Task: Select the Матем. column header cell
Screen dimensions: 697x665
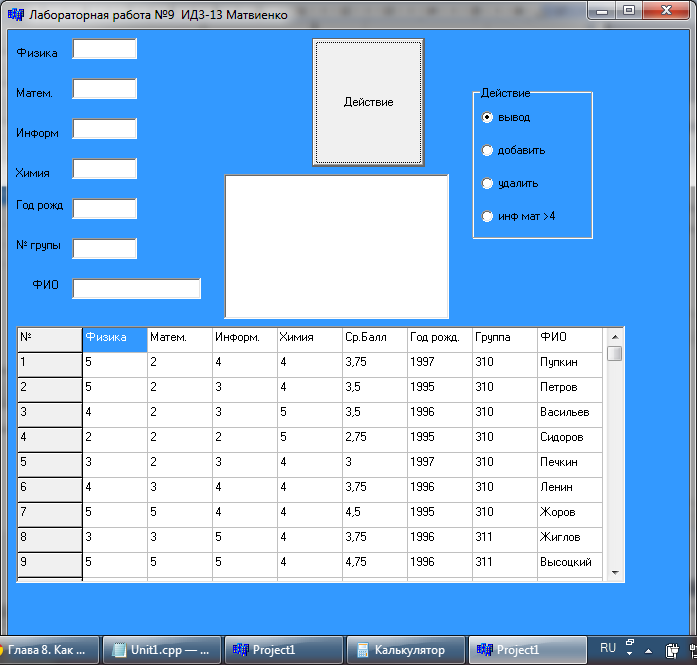Action: coord(180,340)
